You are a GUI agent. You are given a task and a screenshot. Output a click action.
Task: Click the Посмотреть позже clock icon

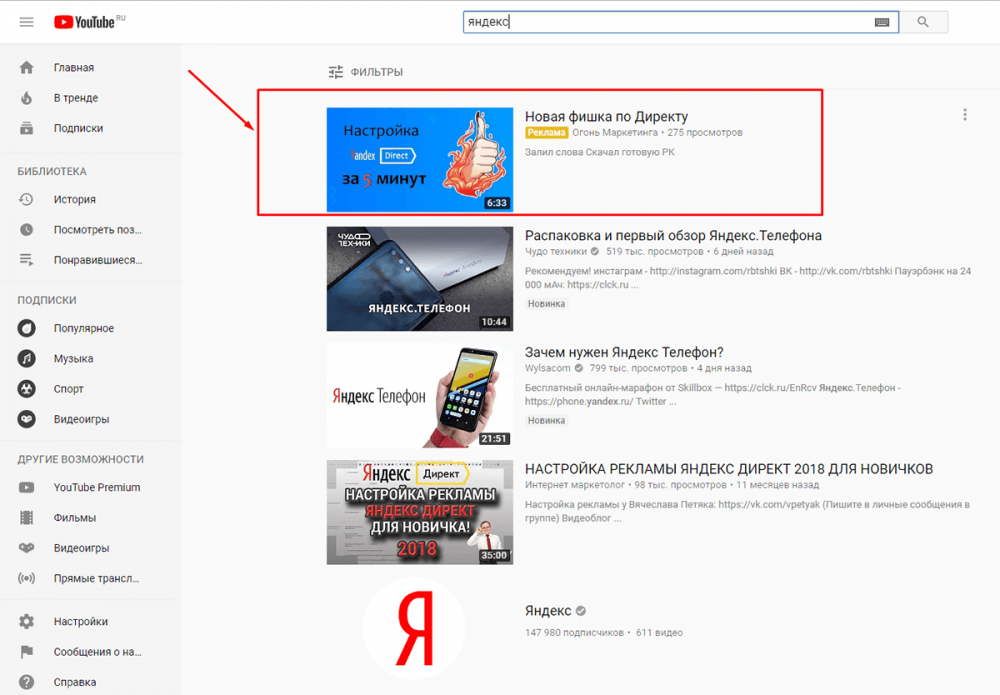coord(26,230)
